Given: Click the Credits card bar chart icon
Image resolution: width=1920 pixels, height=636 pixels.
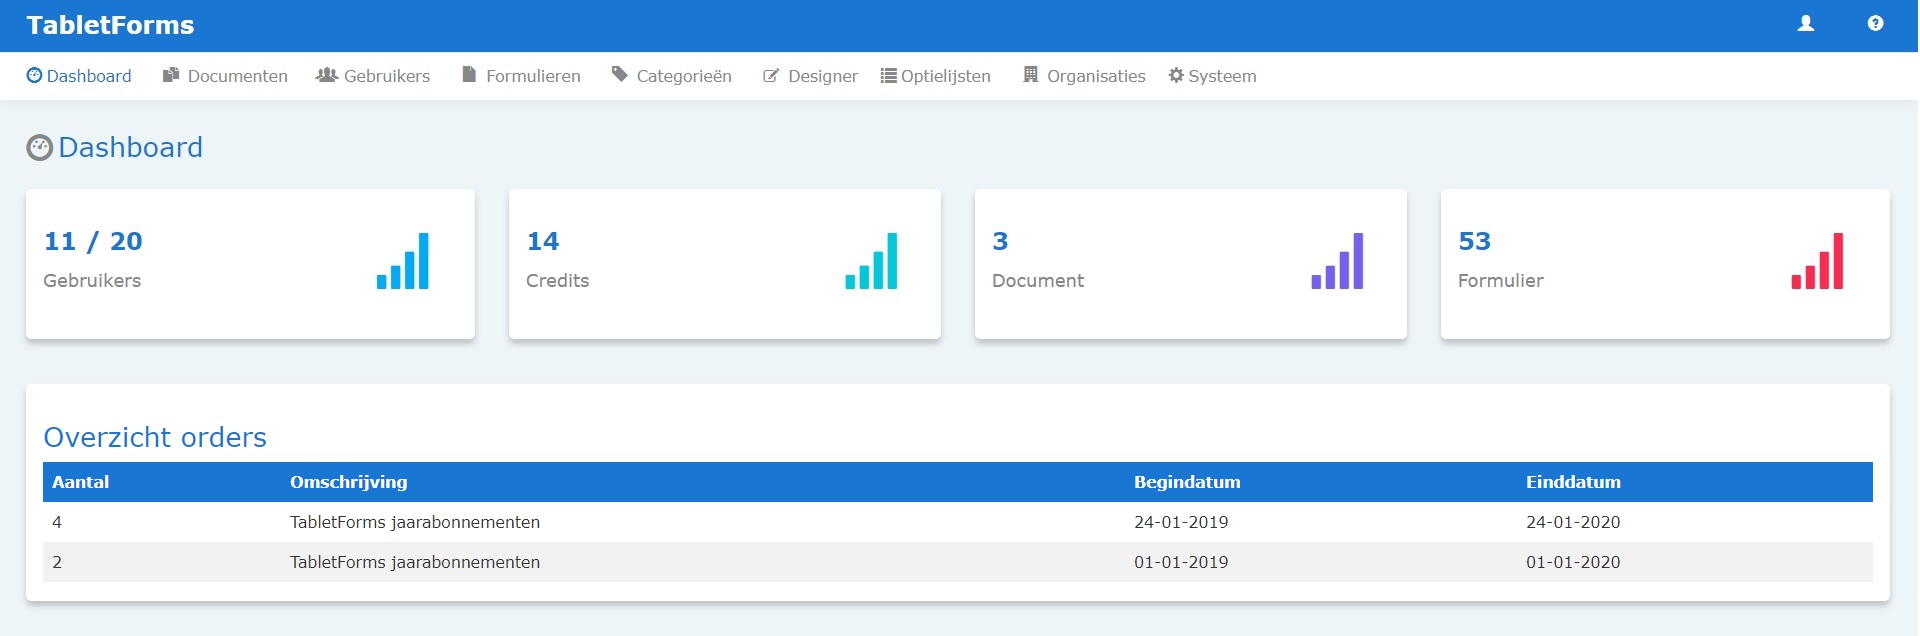Looking at the screenshot, I should point(871,261).
